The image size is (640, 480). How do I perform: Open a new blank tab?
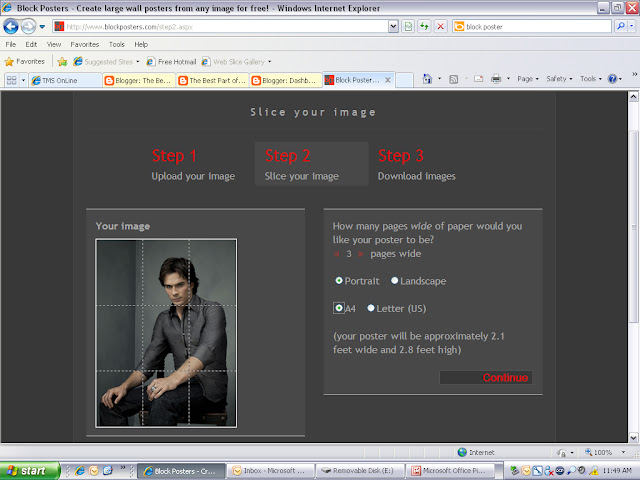tap(404, 80)
